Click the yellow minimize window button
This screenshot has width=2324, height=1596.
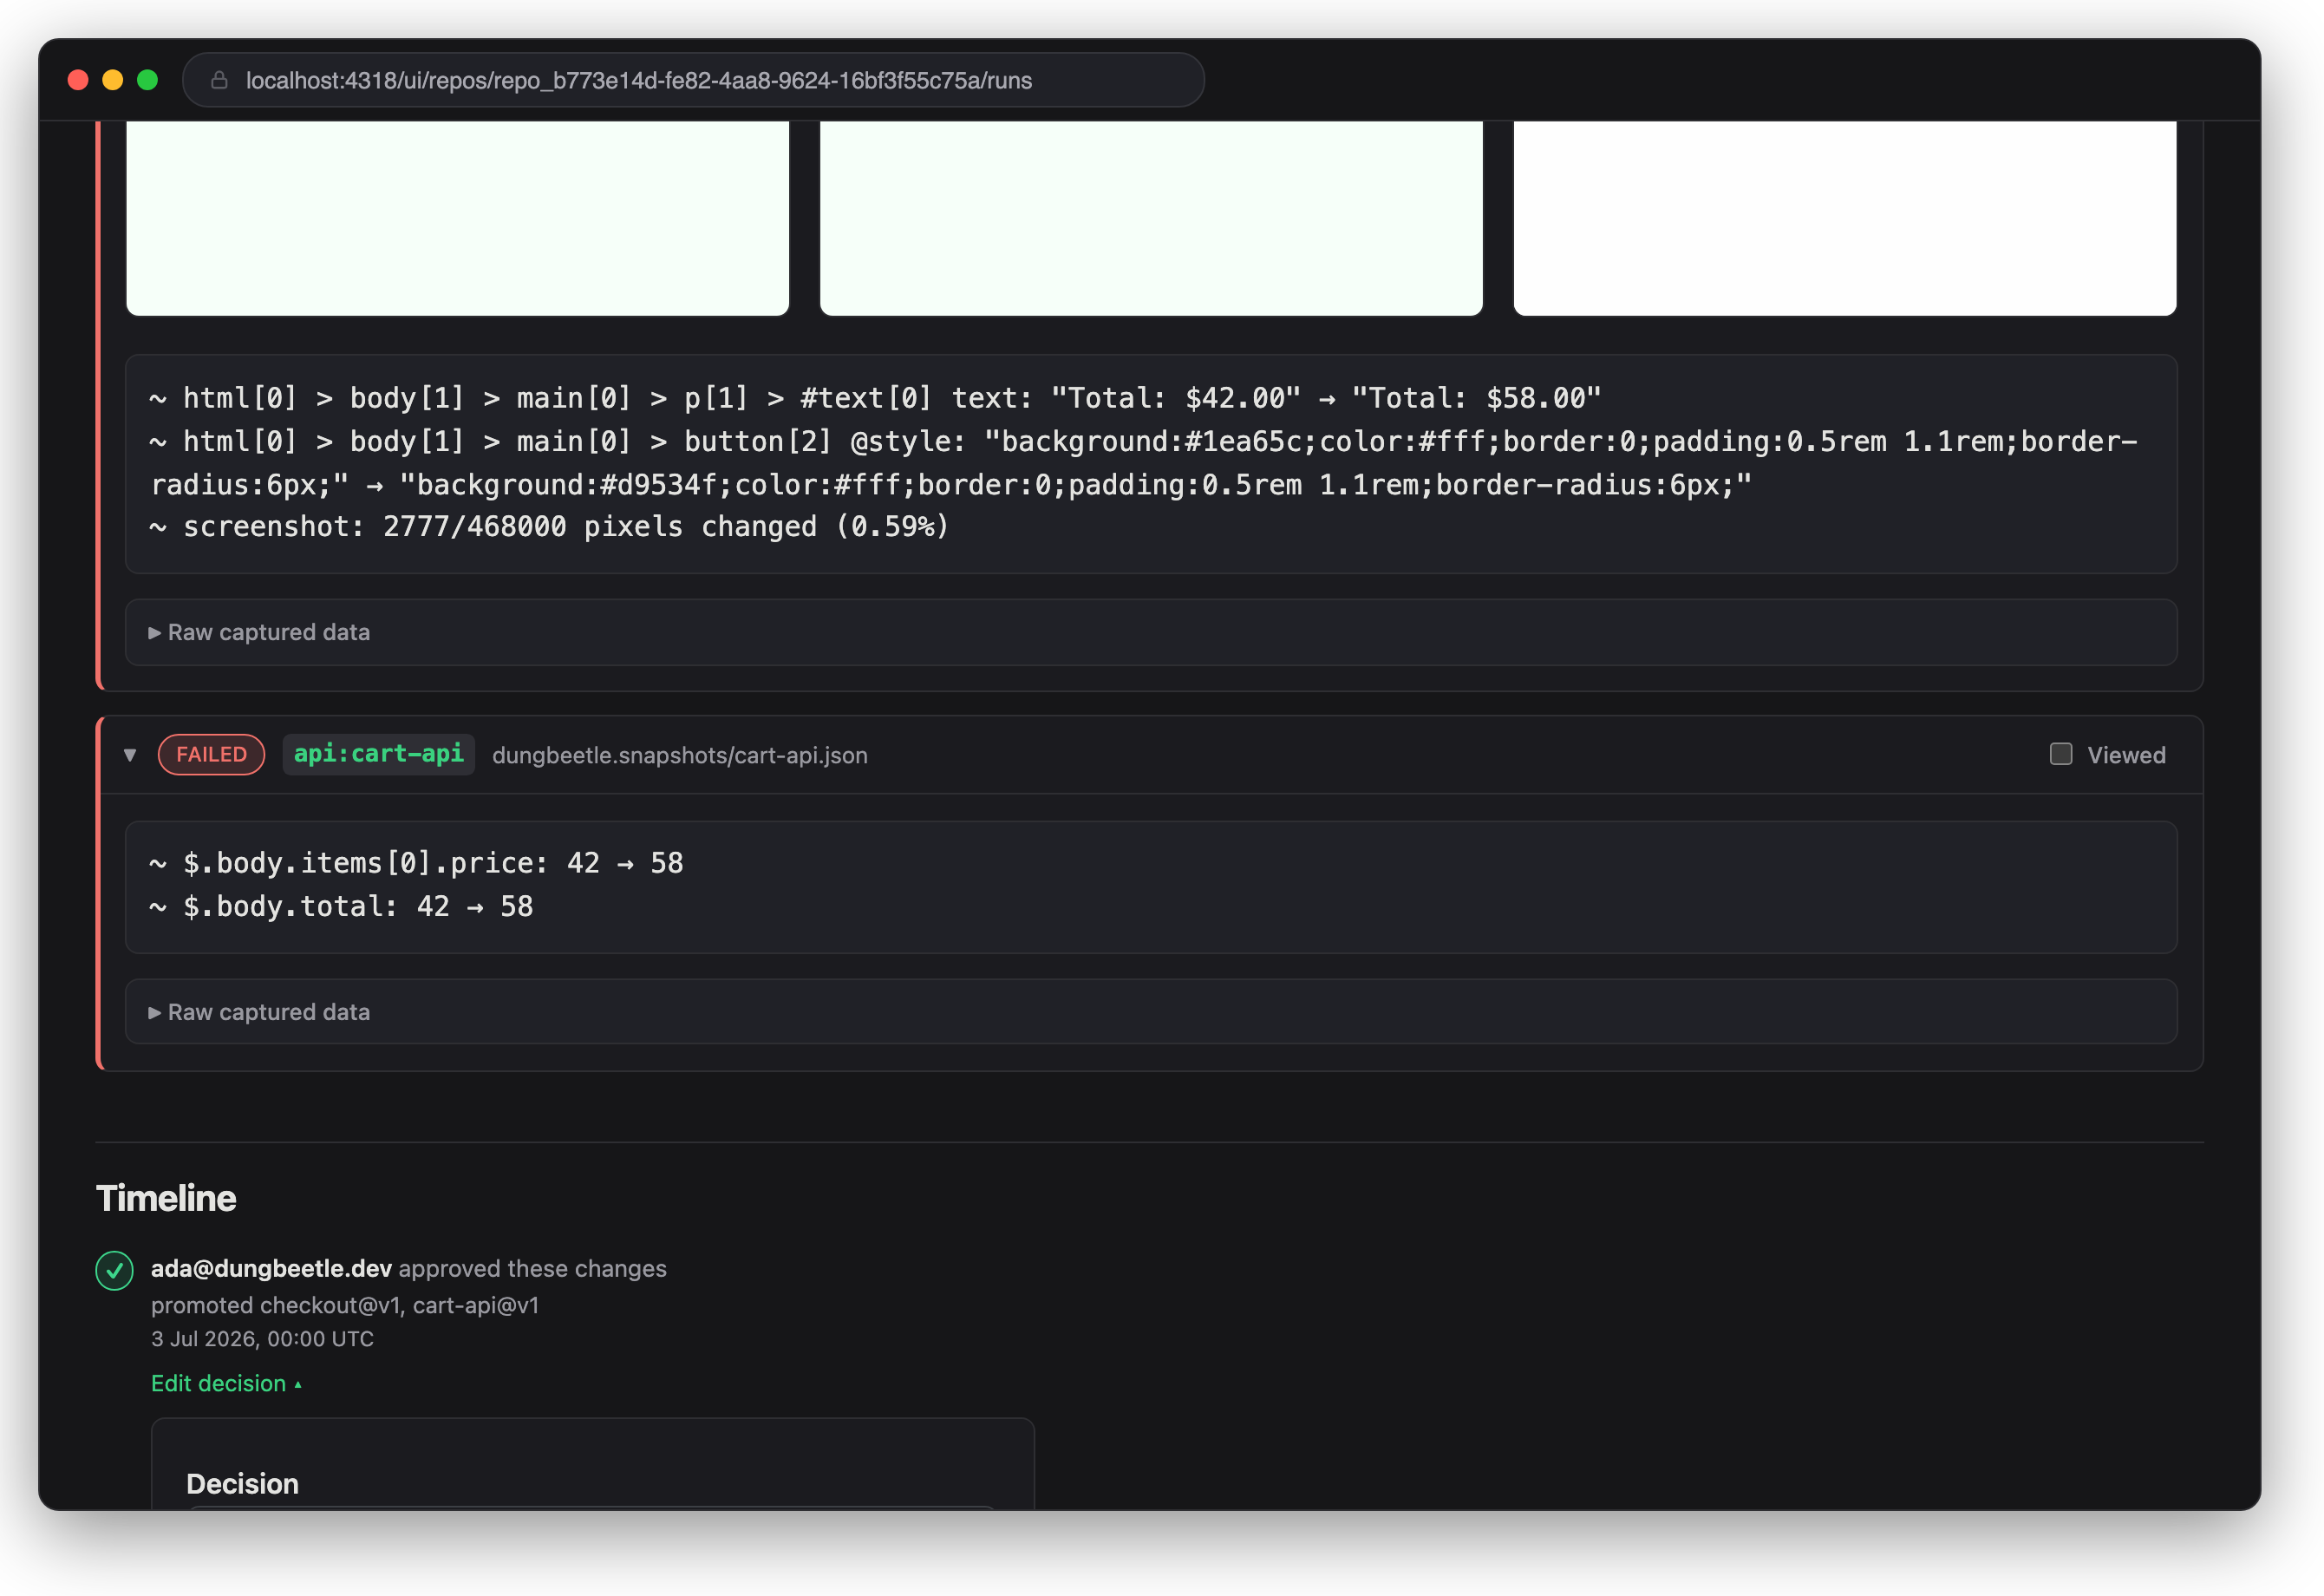(112, 80)
